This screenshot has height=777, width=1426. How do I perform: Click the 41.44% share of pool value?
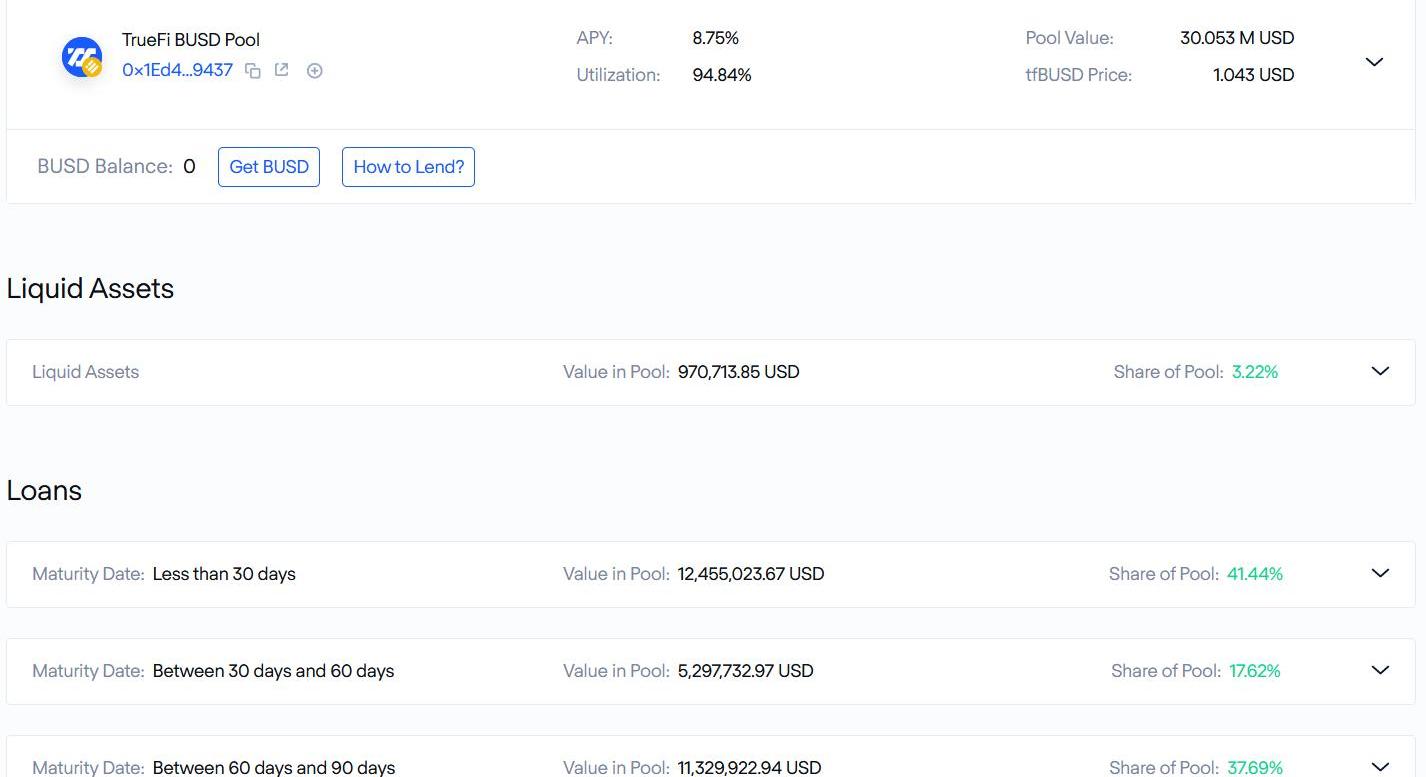click(1254, 574)
